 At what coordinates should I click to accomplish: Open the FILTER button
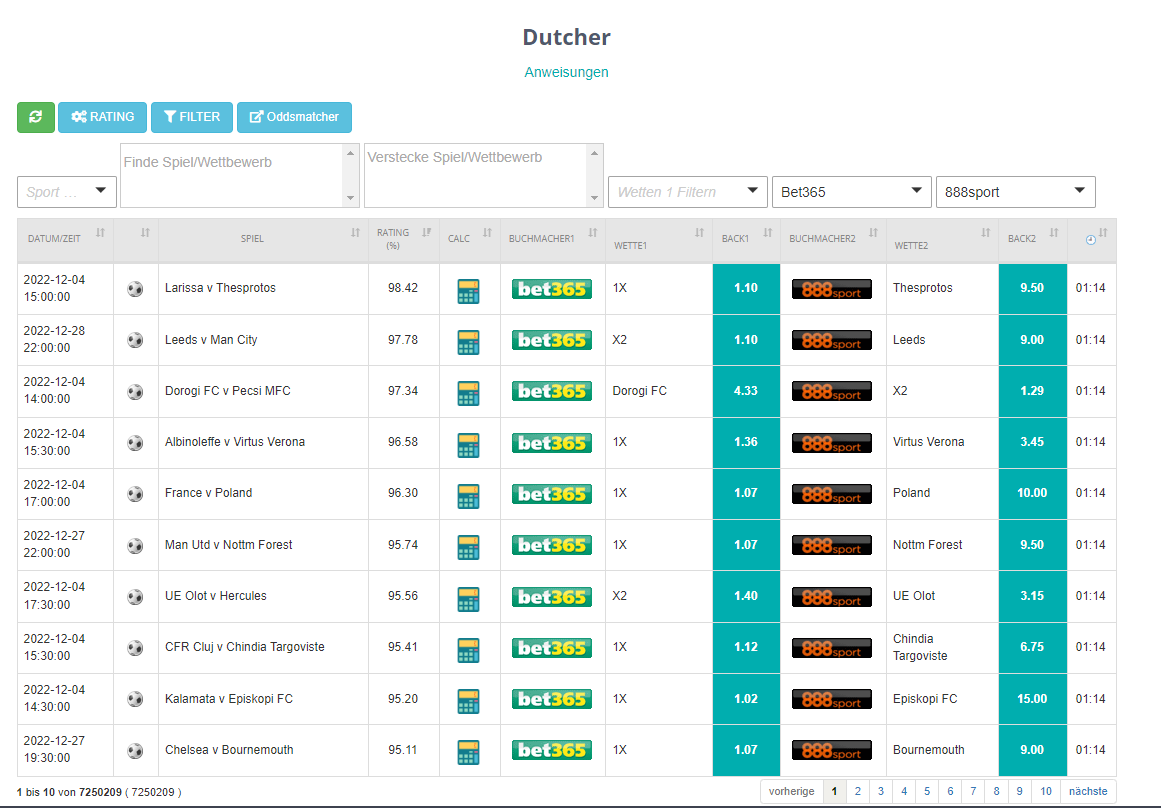click(x=192, y=117)
